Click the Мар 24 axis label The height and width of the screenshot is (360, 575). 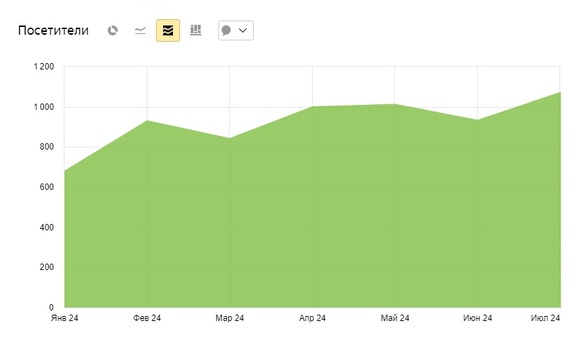coord(230,318)
